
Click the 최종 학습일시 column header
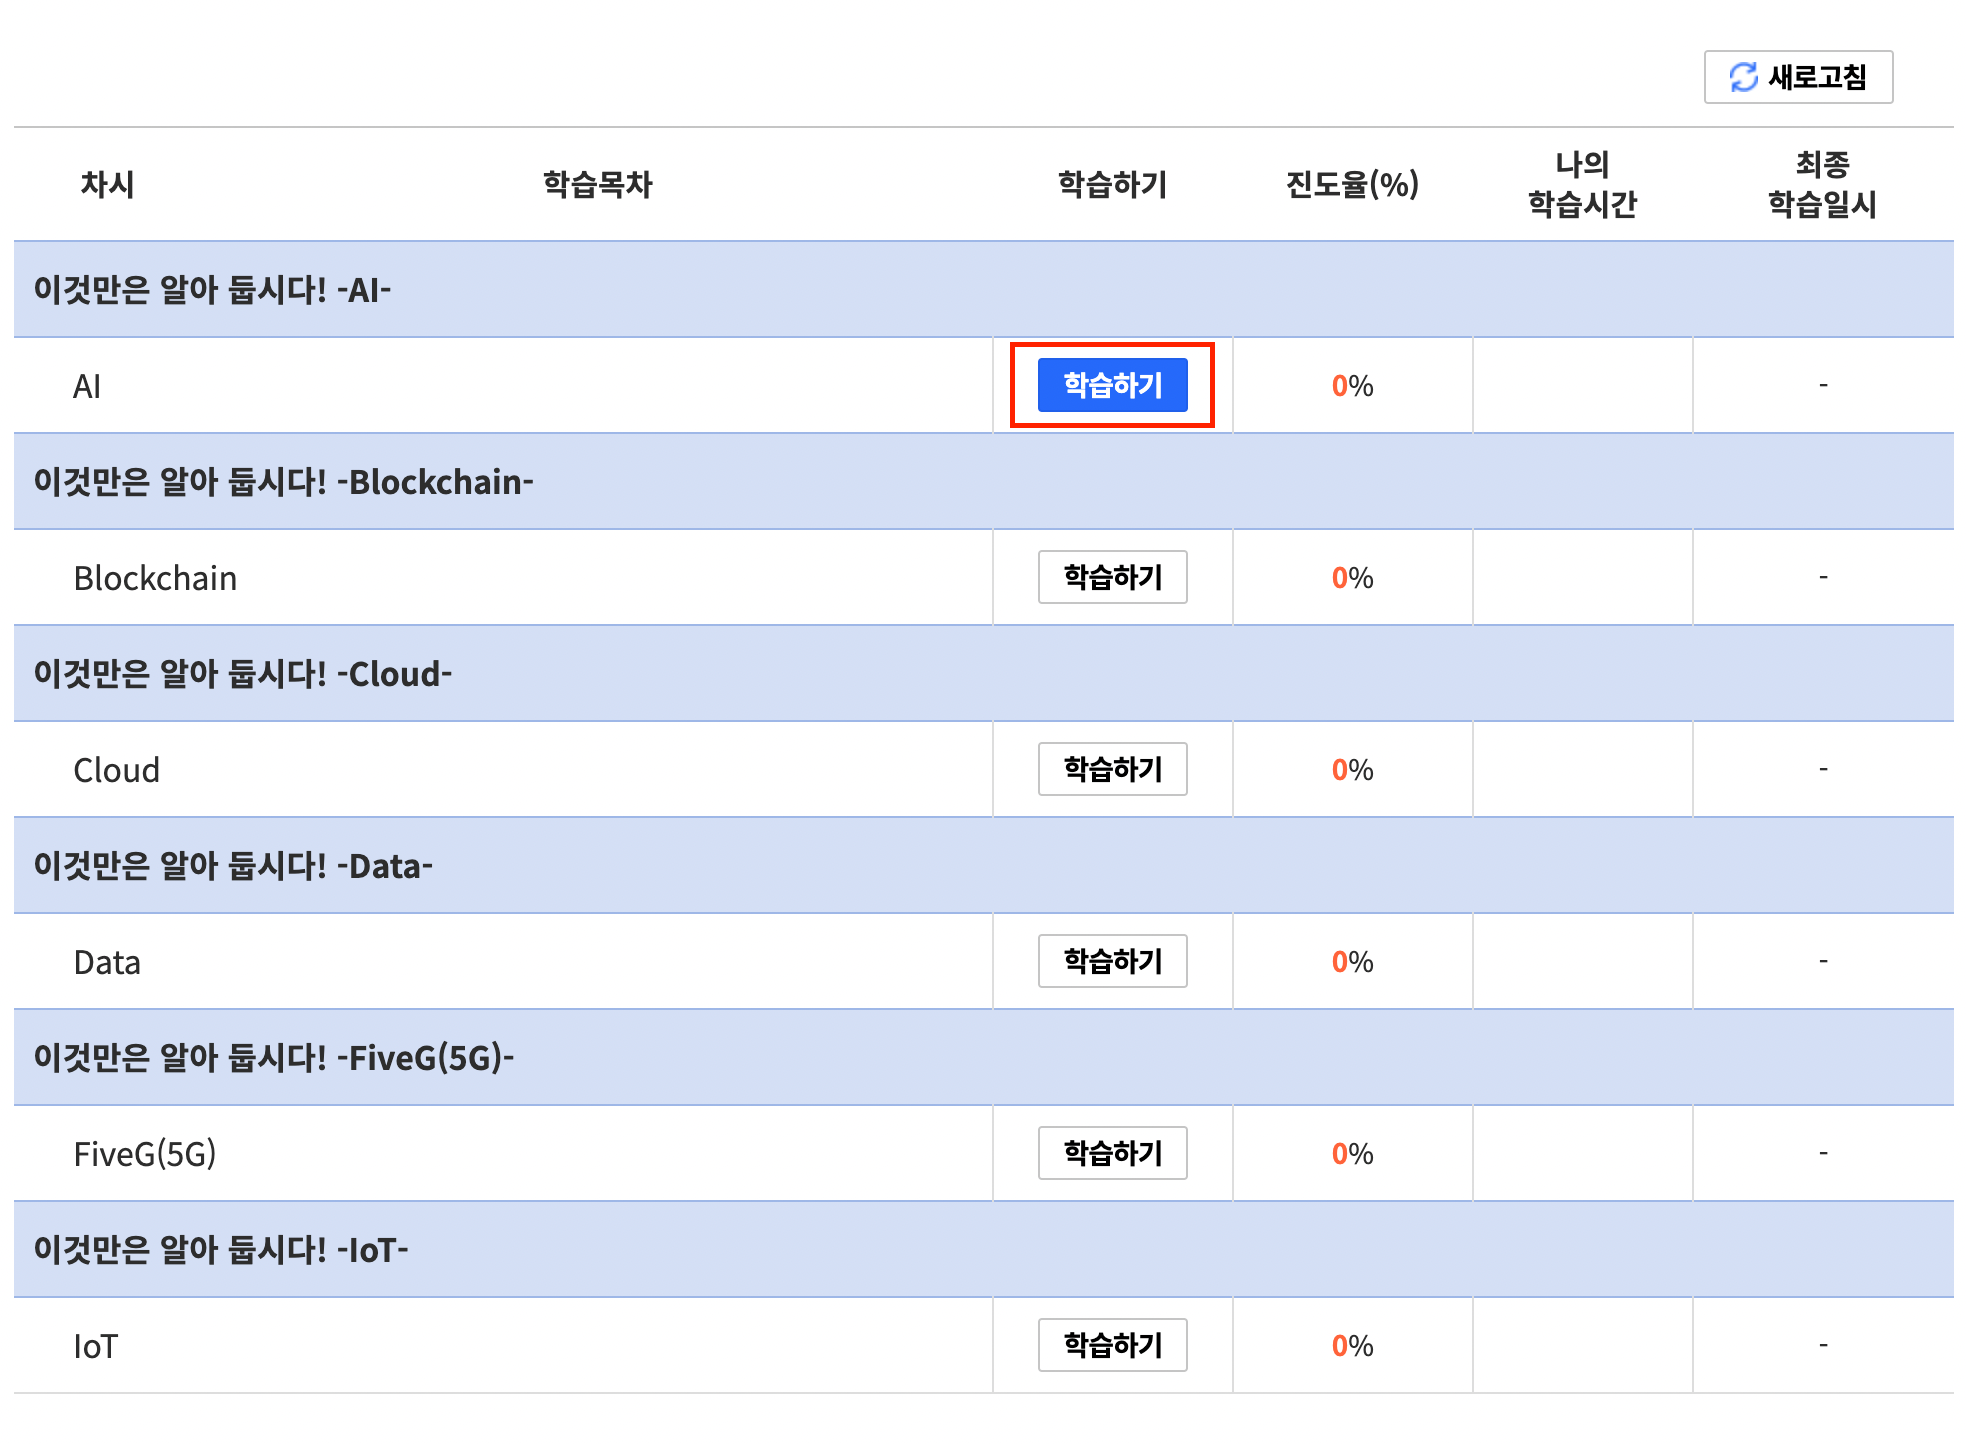(x=1822, y=184)
